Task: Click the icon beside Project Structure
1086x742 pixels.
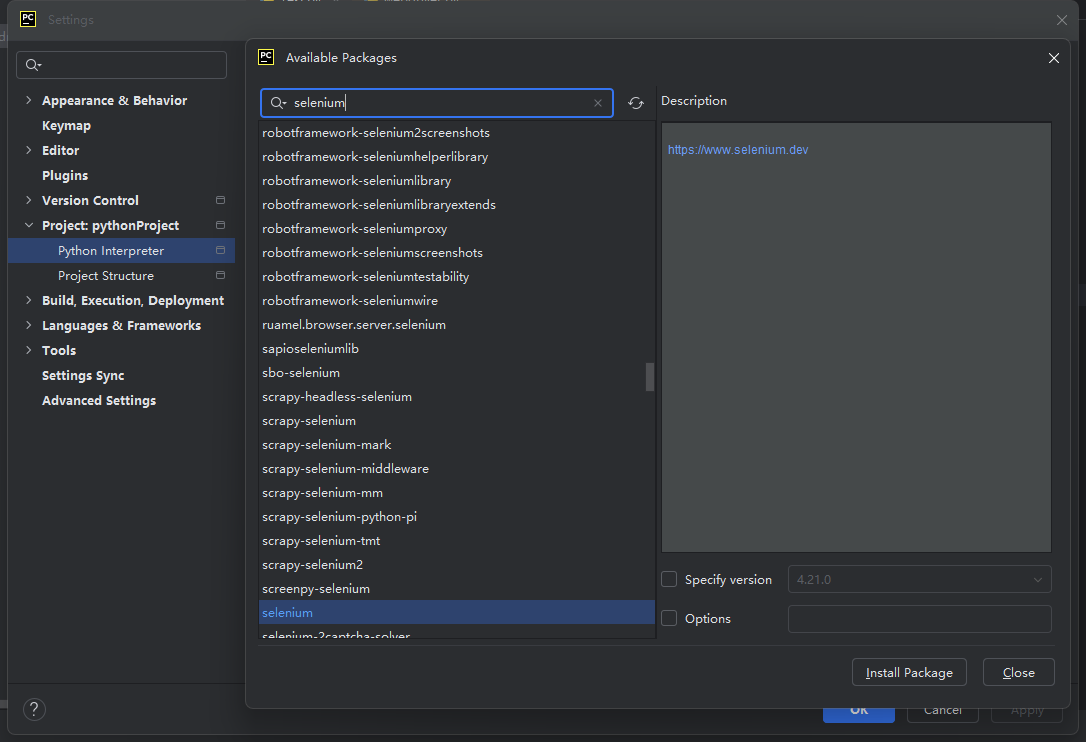Action: click(219, 275)
